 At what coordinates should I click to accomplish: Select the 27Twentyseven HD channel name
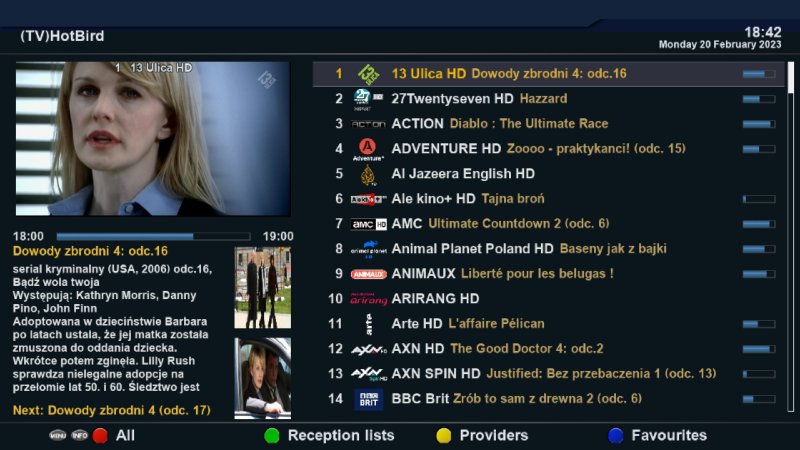click(452, 99)
